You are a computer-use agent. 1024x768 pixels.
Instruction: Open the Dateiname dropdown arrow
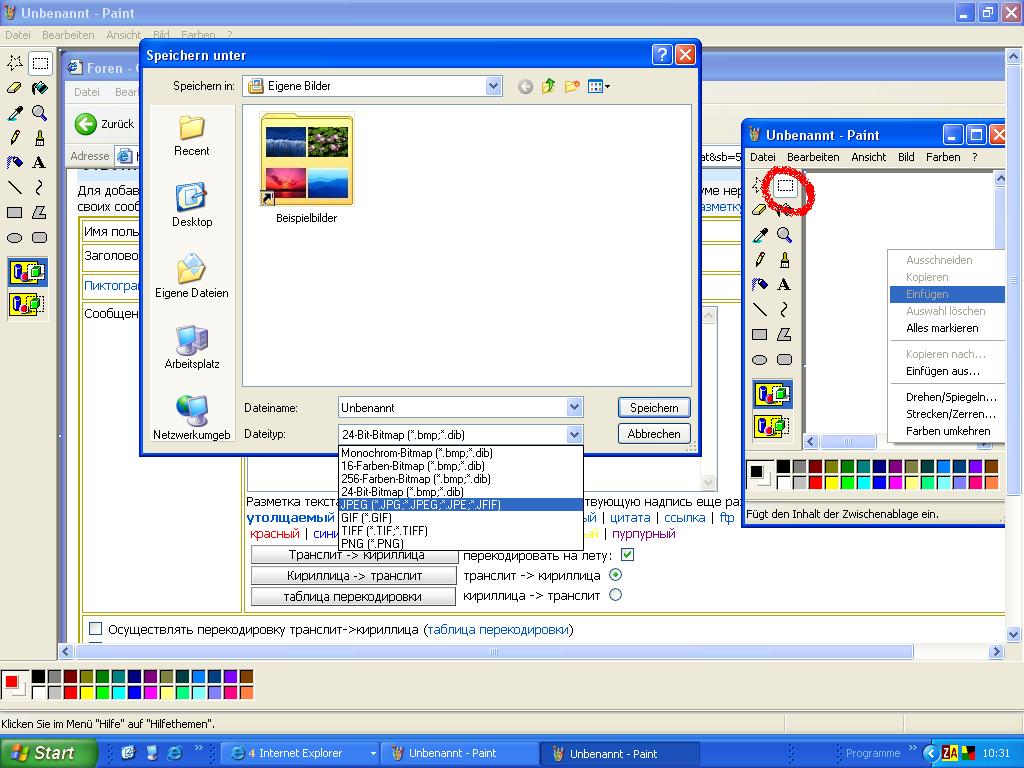pos(574,407)
